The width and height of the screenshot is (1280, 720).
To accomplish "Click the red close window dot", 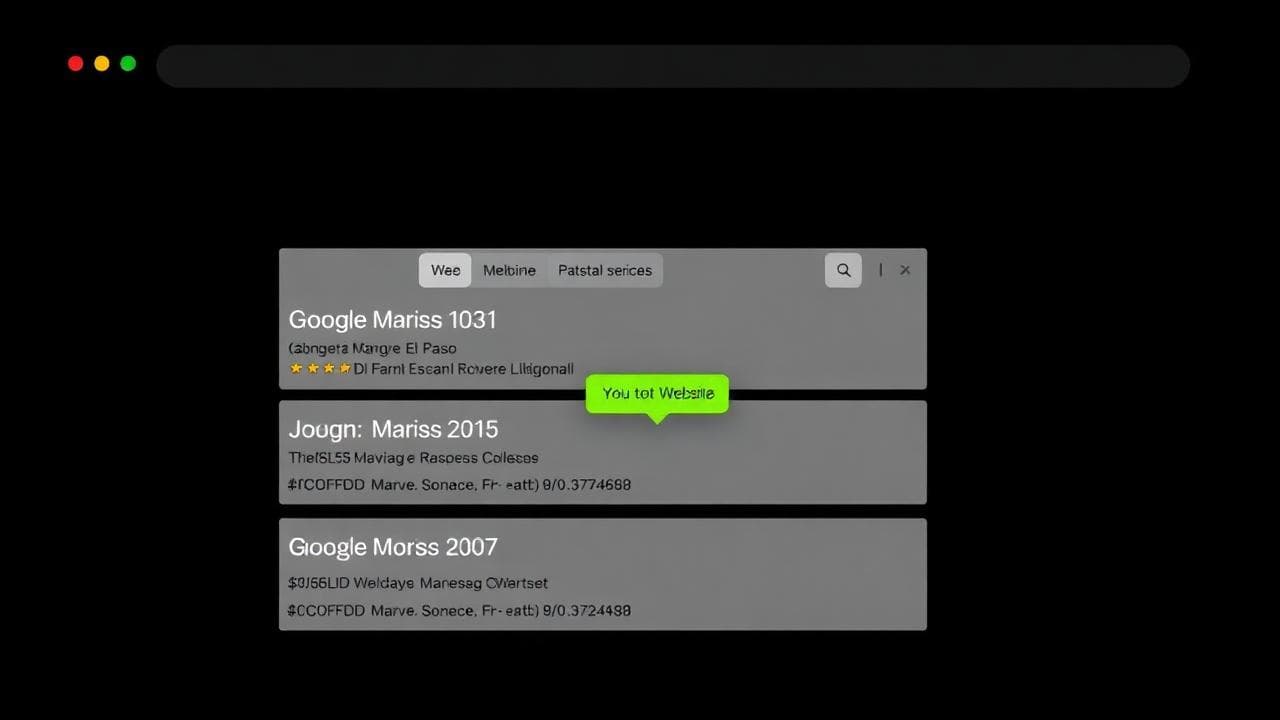I will [75, 64].
